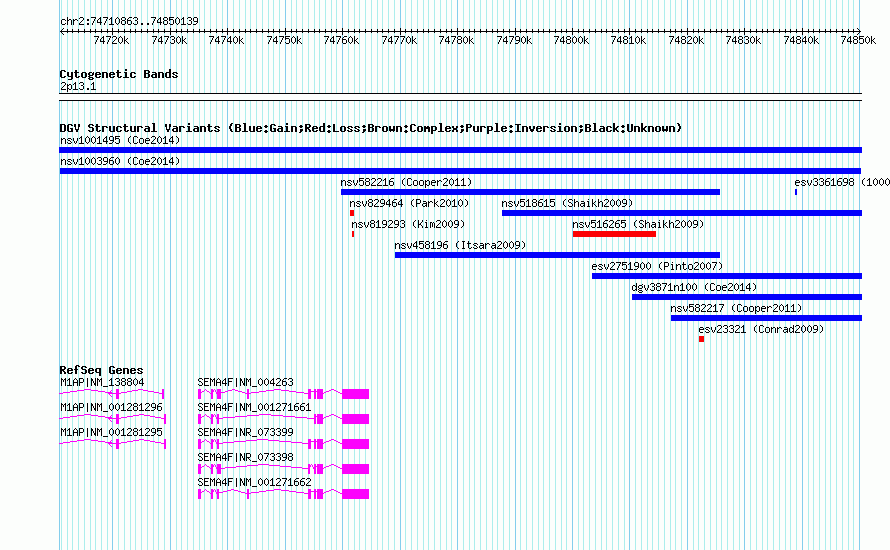Open the nsv1001495 (Coe2014) label
890x550 pixels.
coord(120,140)
